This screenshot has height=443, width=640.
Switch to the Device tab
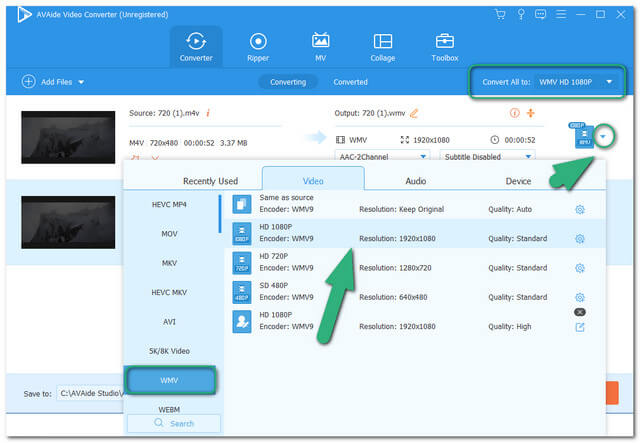pyautogui.click(x=518, y=181)
